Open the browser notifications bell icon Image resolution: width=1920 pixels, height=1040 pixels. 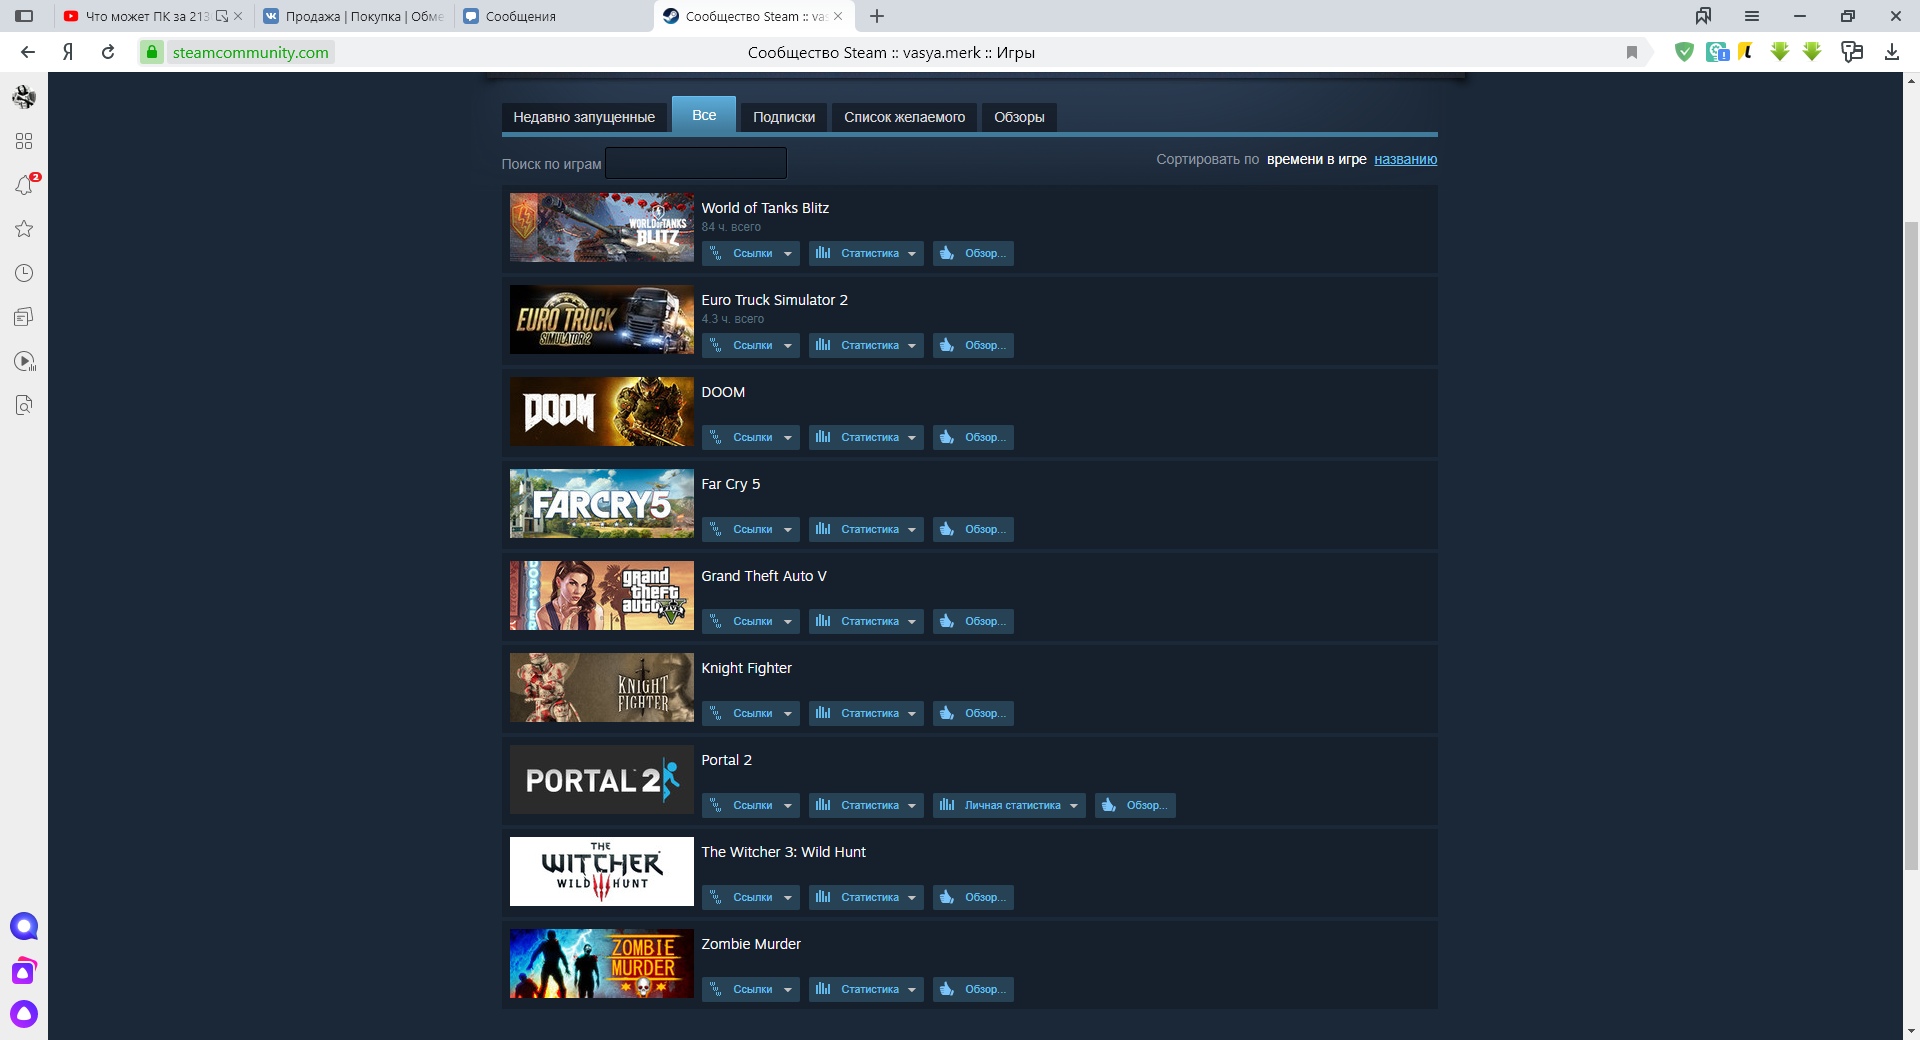[x=24, y=185]
